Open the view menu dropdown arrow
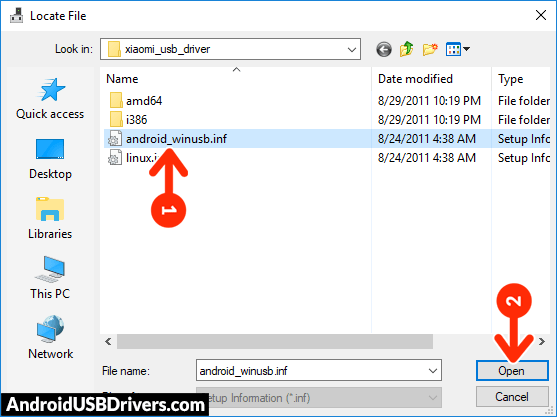 point(467,49)
